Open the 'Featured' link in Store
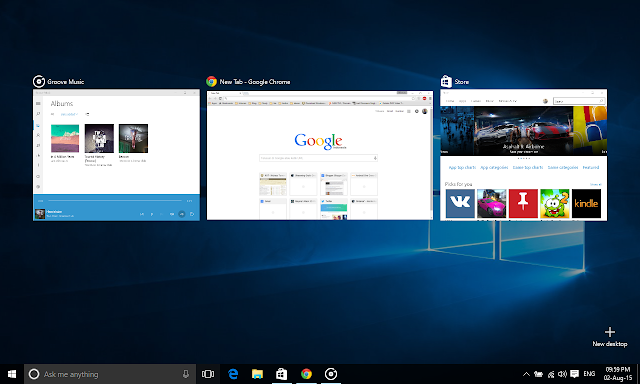The height and width of the screenshot is (384, 640). coord(591,167)
